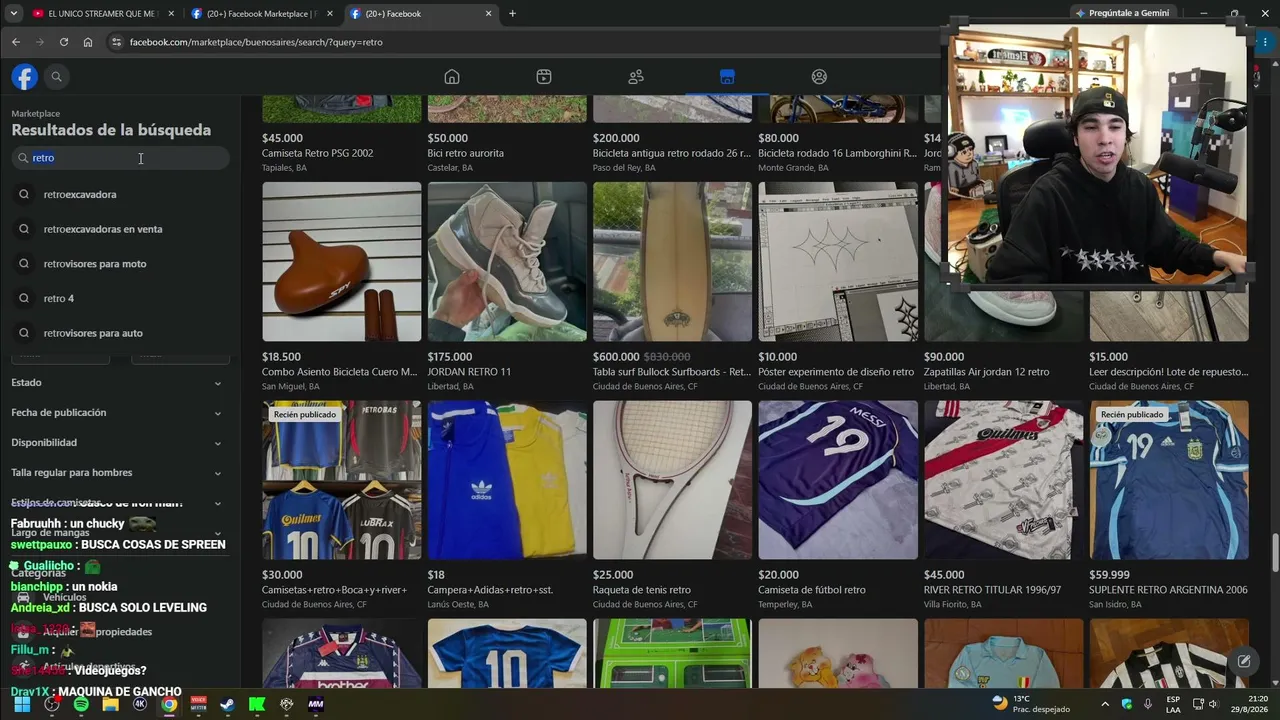Open the Groups icon in top navigation
Screen dimensions: 1280x720
(819, 77)
